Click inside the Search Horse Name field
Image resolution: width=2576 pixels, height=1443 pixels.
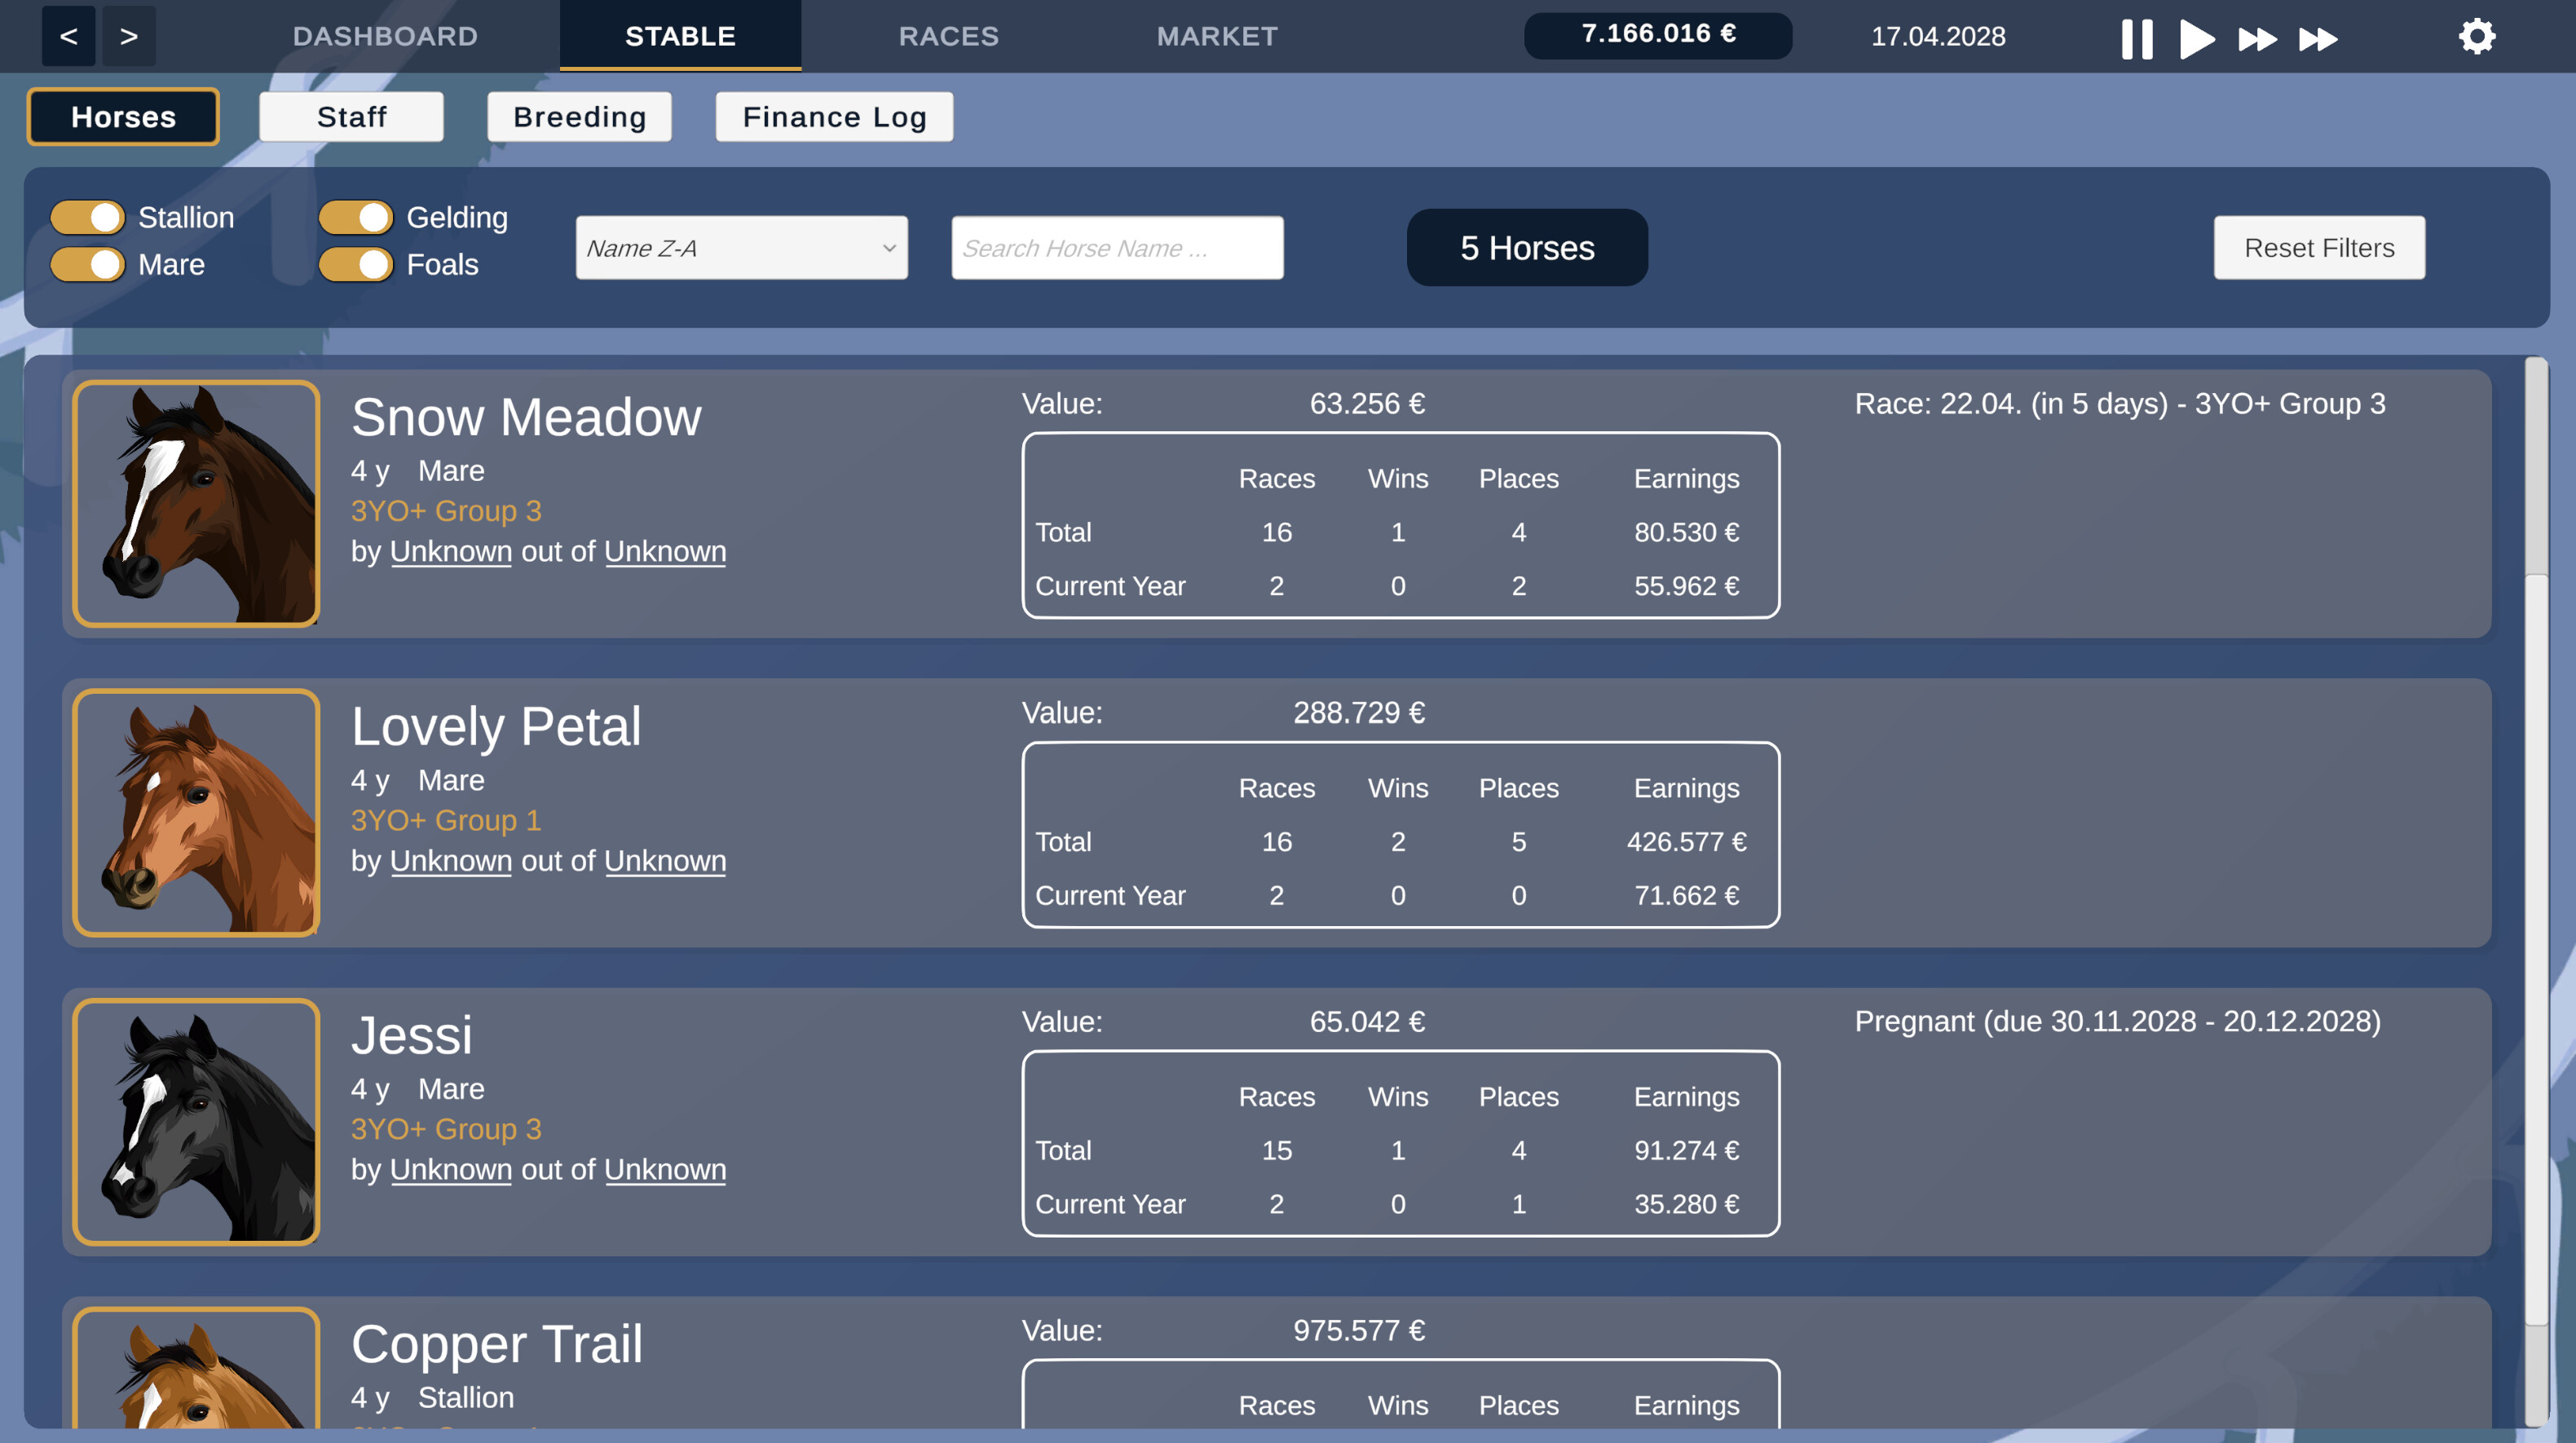coord(1116,247)
